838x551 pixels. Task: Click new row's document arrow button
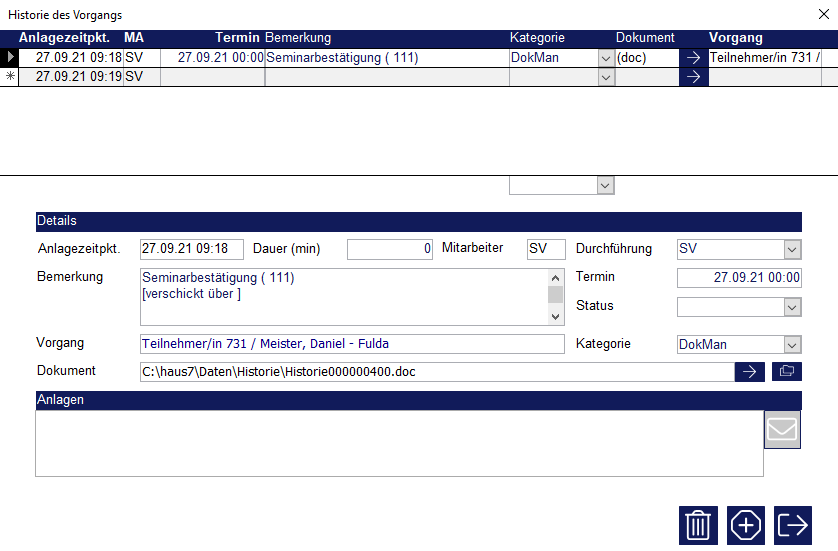pyautogui.click(x=693, y=77)
